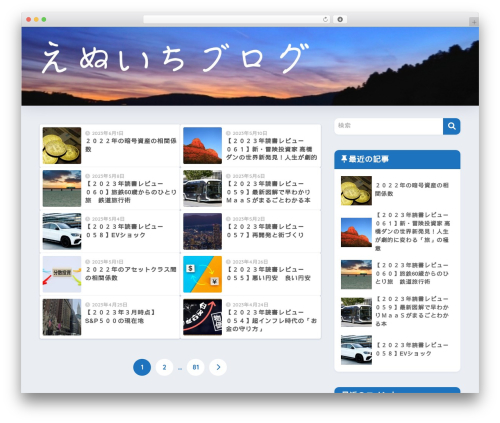Viewport: 500px width, 423px height.
Task: Go to pagination page 2
Action: tap(164, 367)
